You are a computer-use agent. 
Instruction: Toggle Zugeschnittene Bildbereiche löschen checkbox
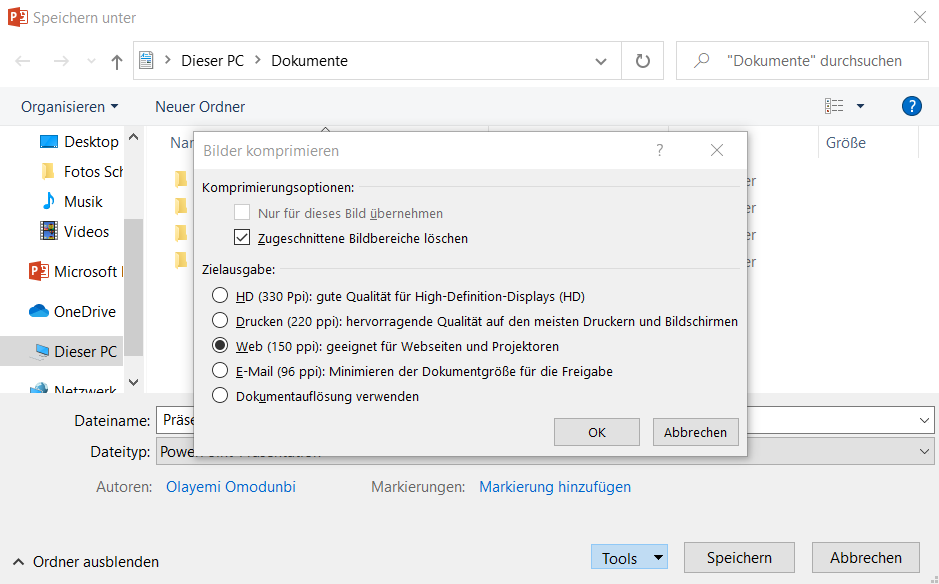click(241, 238)
